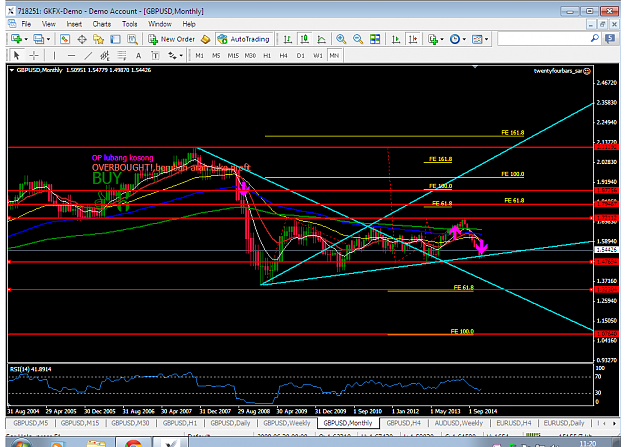
Task: Zoom out of the chart
Action: point(358,39)
